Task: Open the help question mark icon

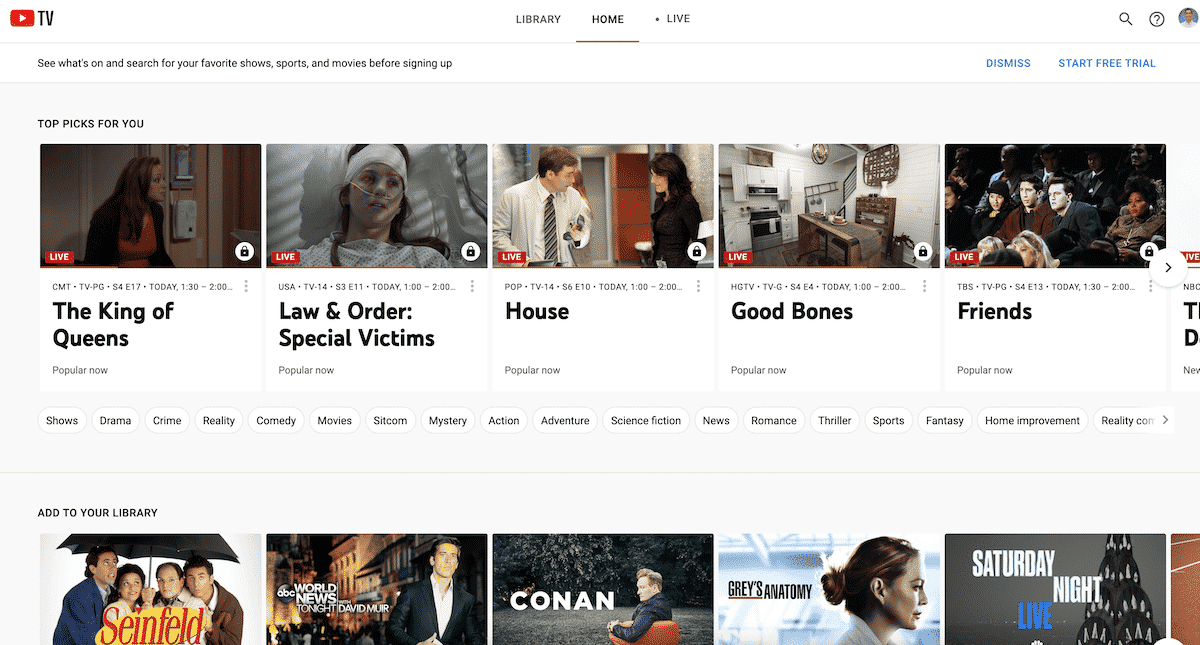Action: pyautogui.click(x=1157, y=19)
